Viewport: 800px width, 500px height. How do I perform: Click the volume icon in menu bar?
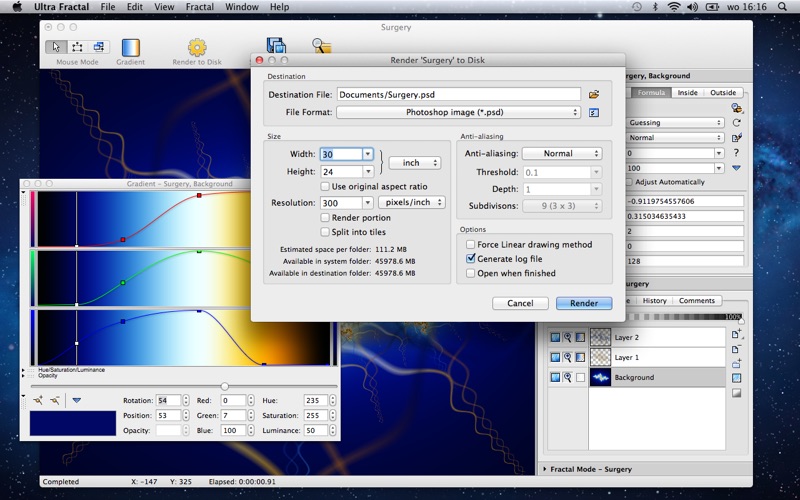[x=692, y=7]
